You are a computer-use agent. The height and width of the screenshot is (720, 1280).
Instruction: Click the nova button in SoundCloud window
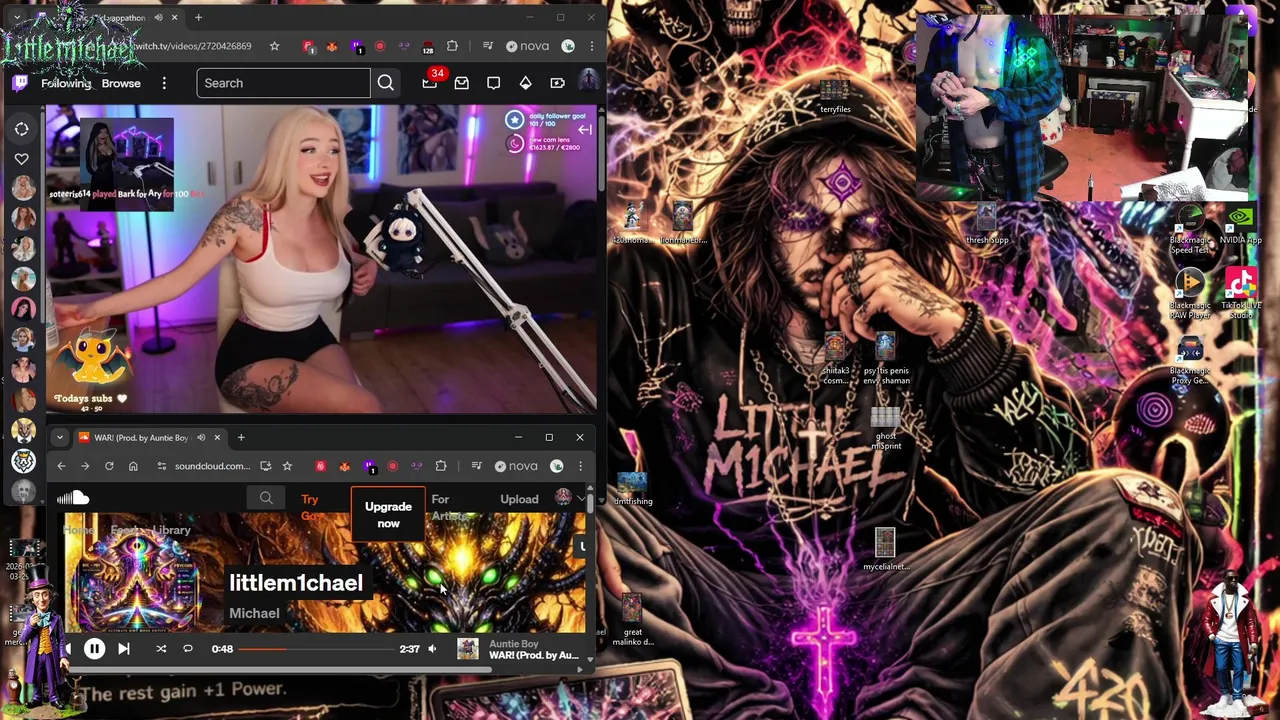click(x=516, y=466)
